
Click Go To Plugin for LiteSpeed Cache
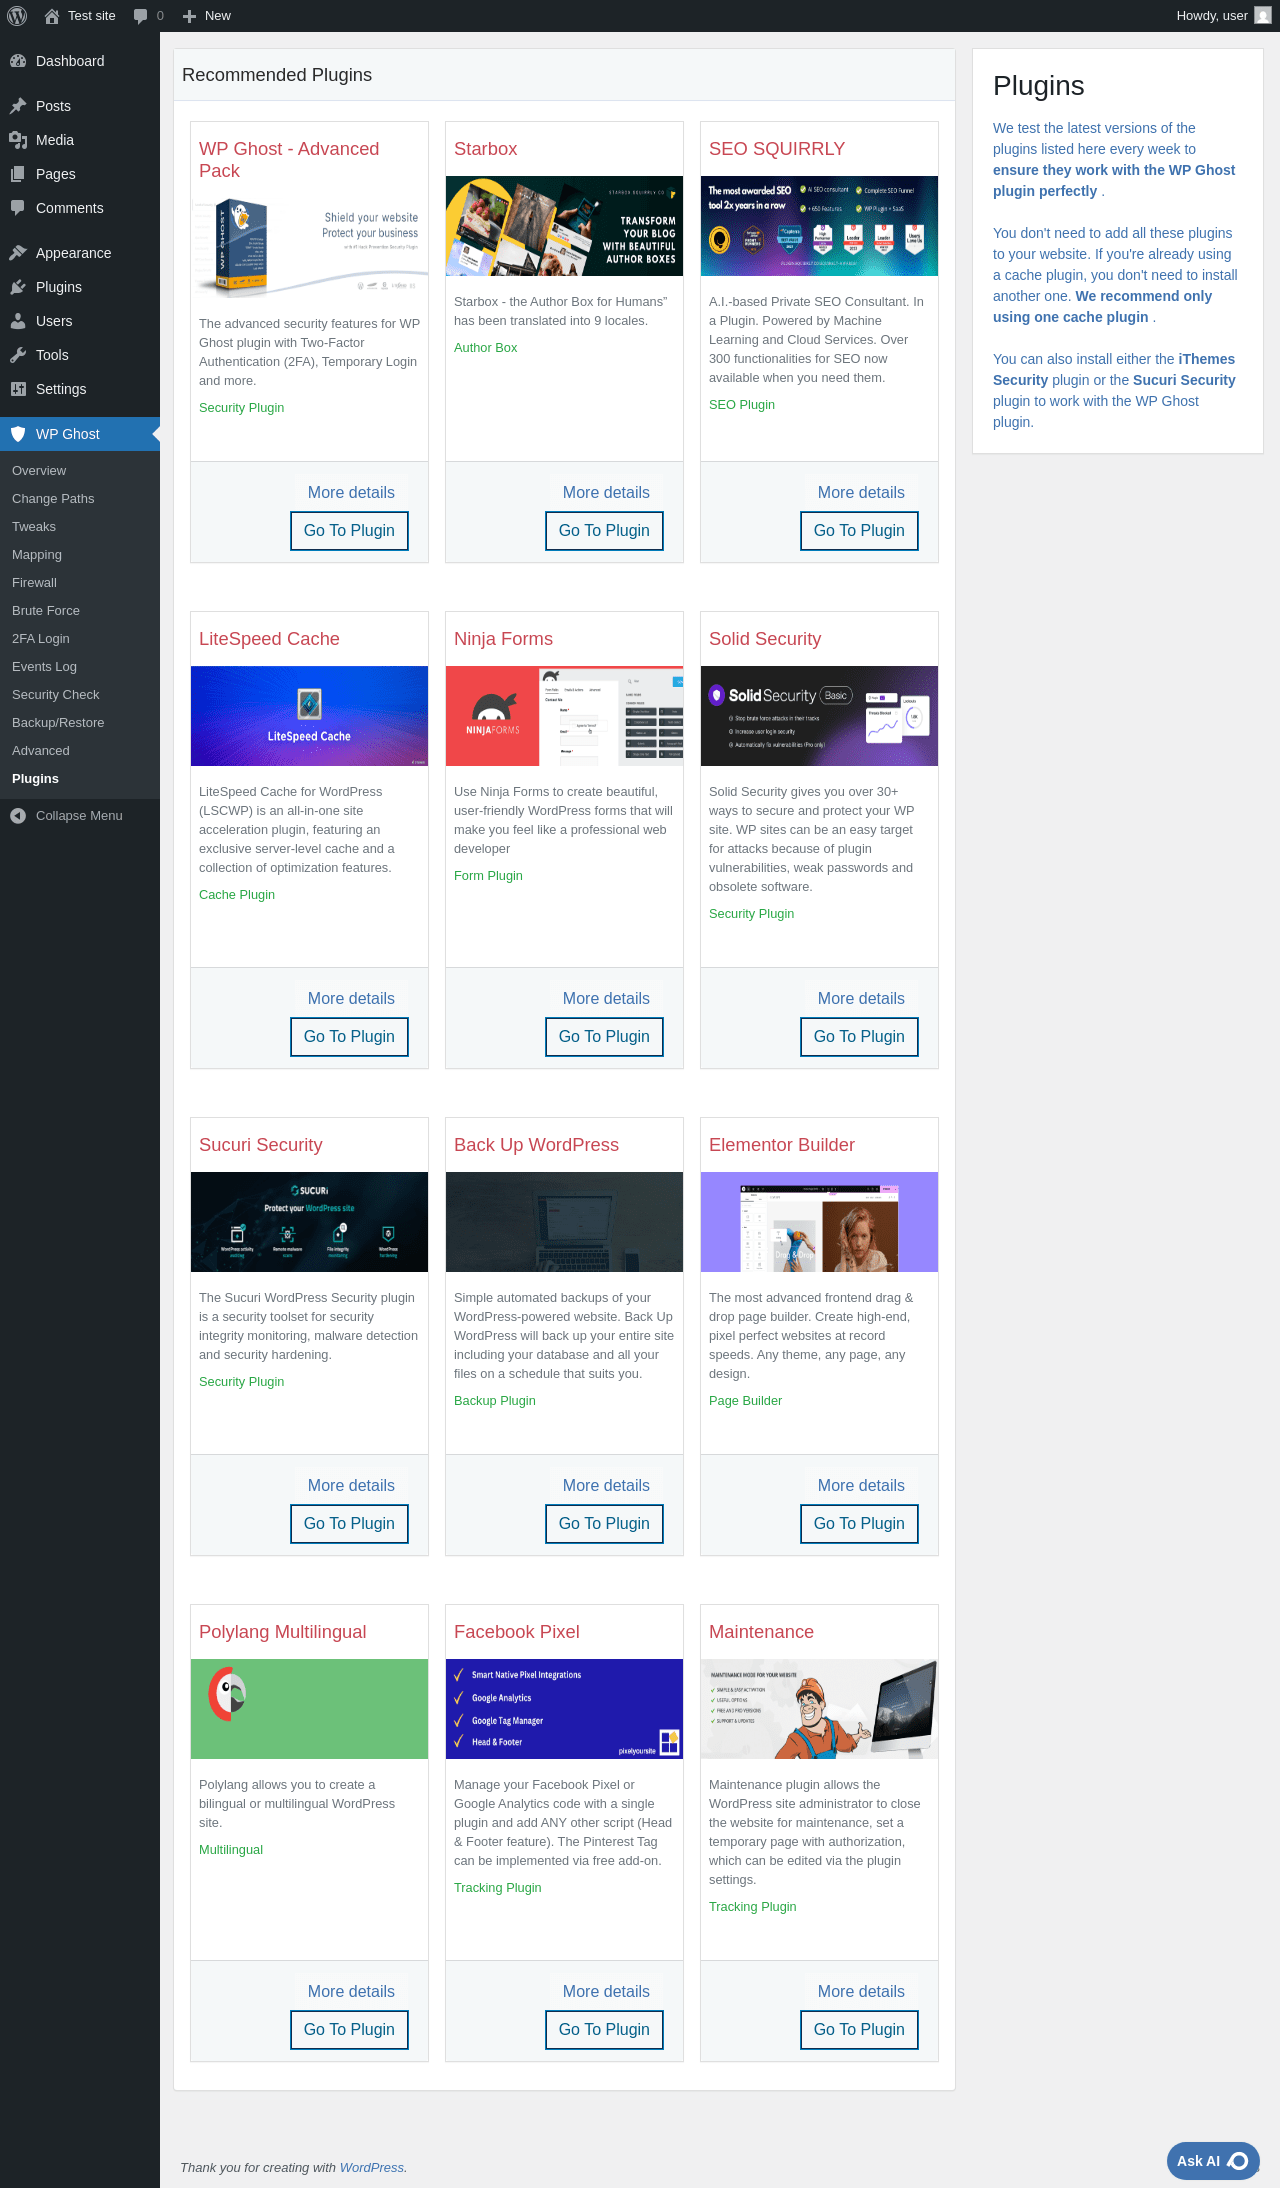(349, 1037)
